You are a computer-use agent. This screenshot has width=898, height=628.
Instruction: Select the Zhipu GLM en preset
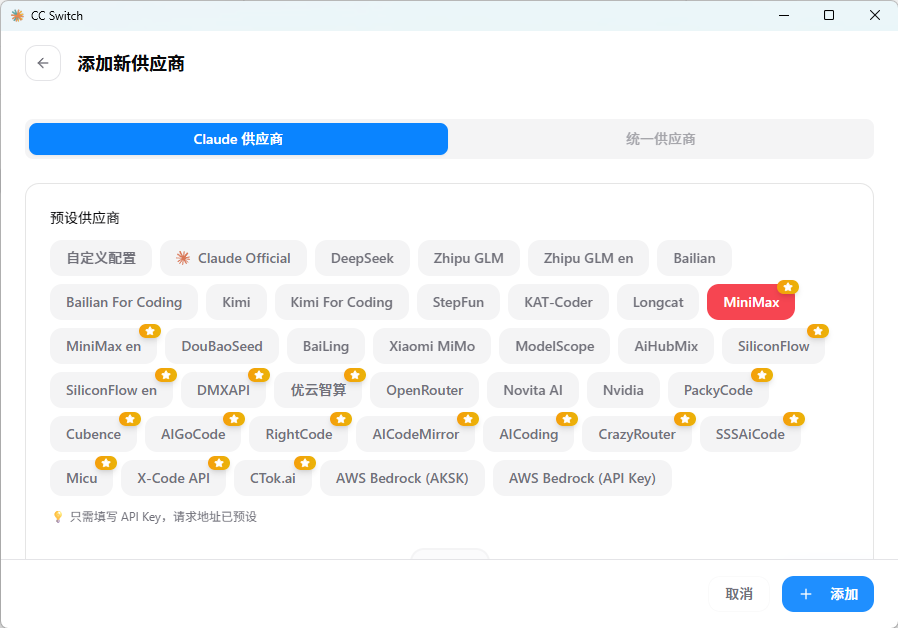pos(588,258)
